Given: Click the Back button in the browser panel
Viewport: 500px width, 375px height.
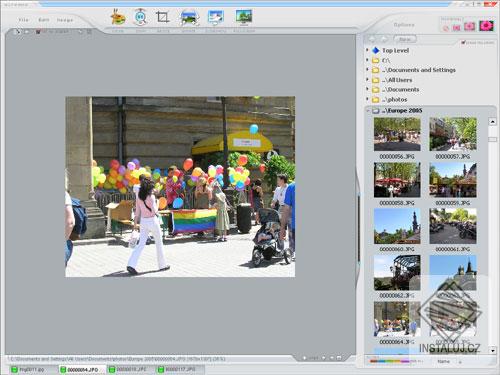Looking at the screenshot, I should (405, 39).
